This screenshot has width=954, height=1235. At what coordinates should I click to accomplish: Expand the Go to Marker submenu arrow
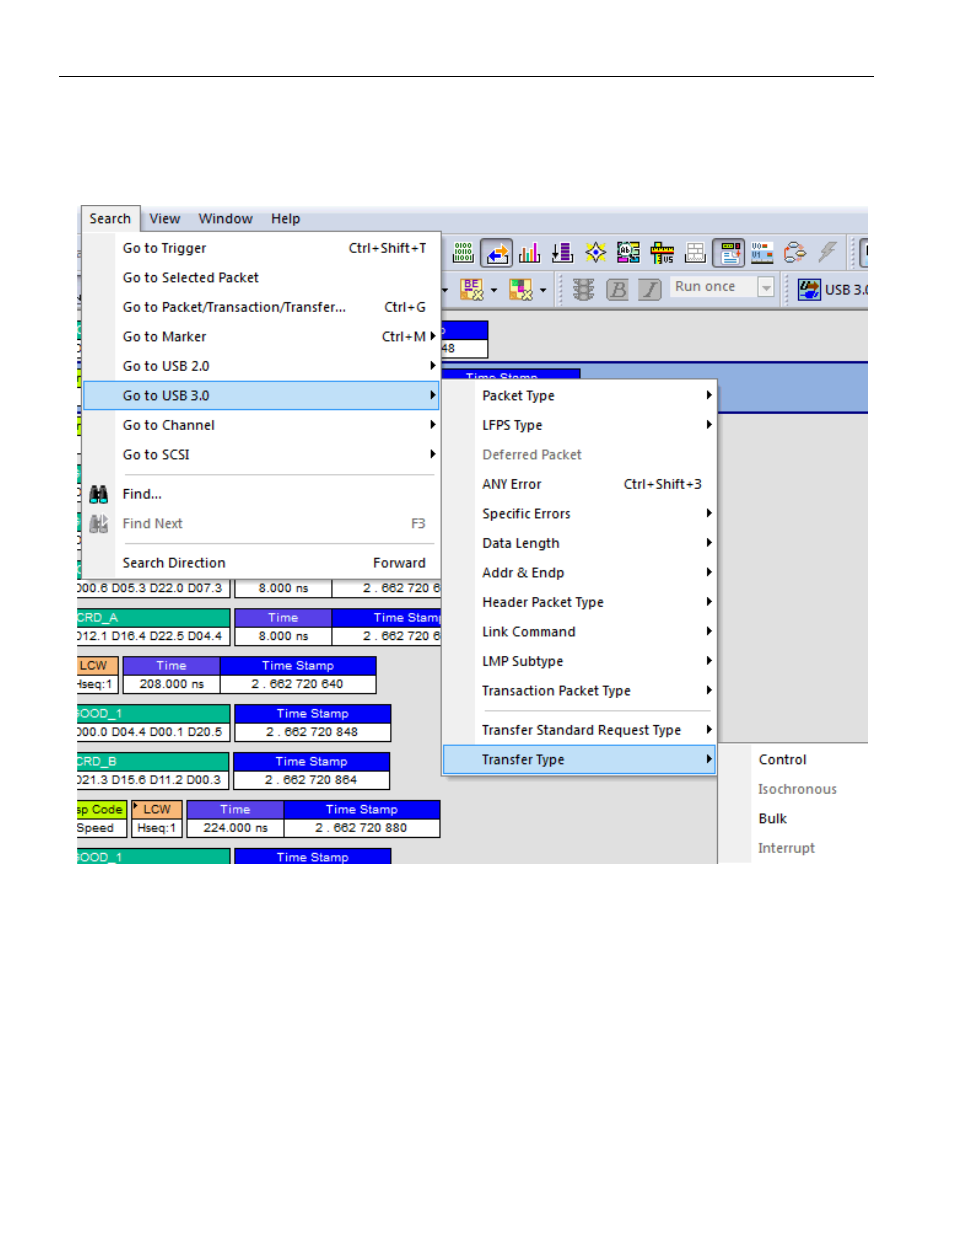pyautogui.click(x=433, y=337)
